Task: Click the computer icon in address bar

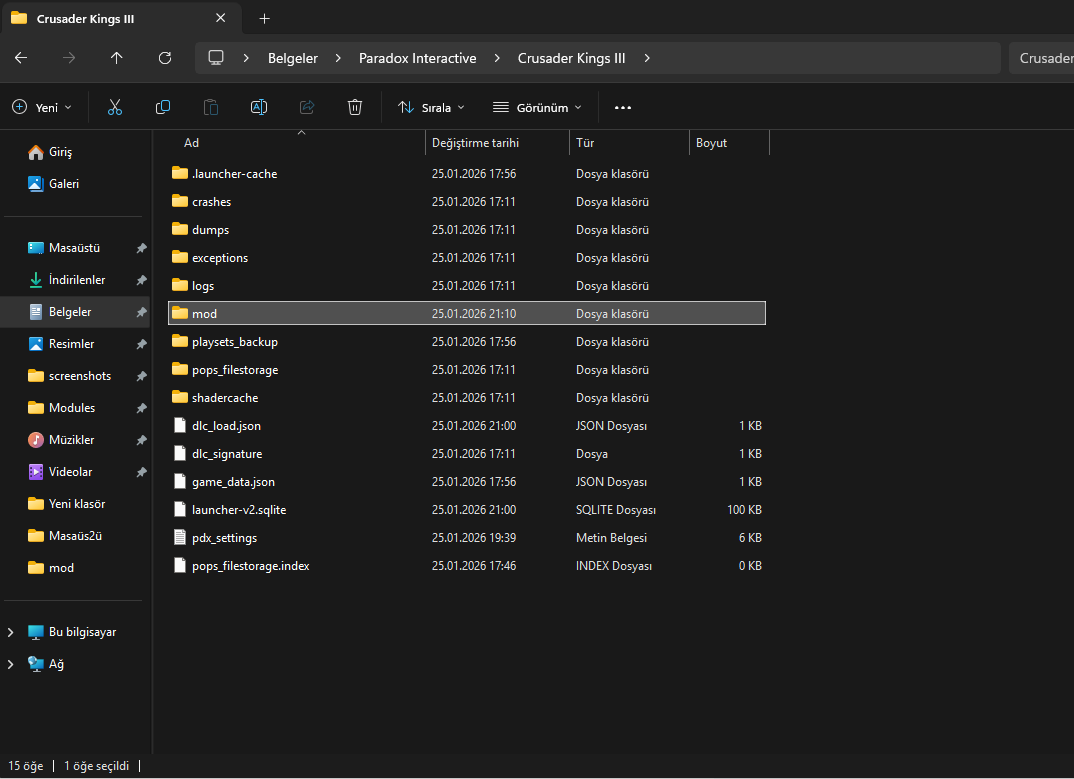Action: pyautogui.click(x=216, y=58)
